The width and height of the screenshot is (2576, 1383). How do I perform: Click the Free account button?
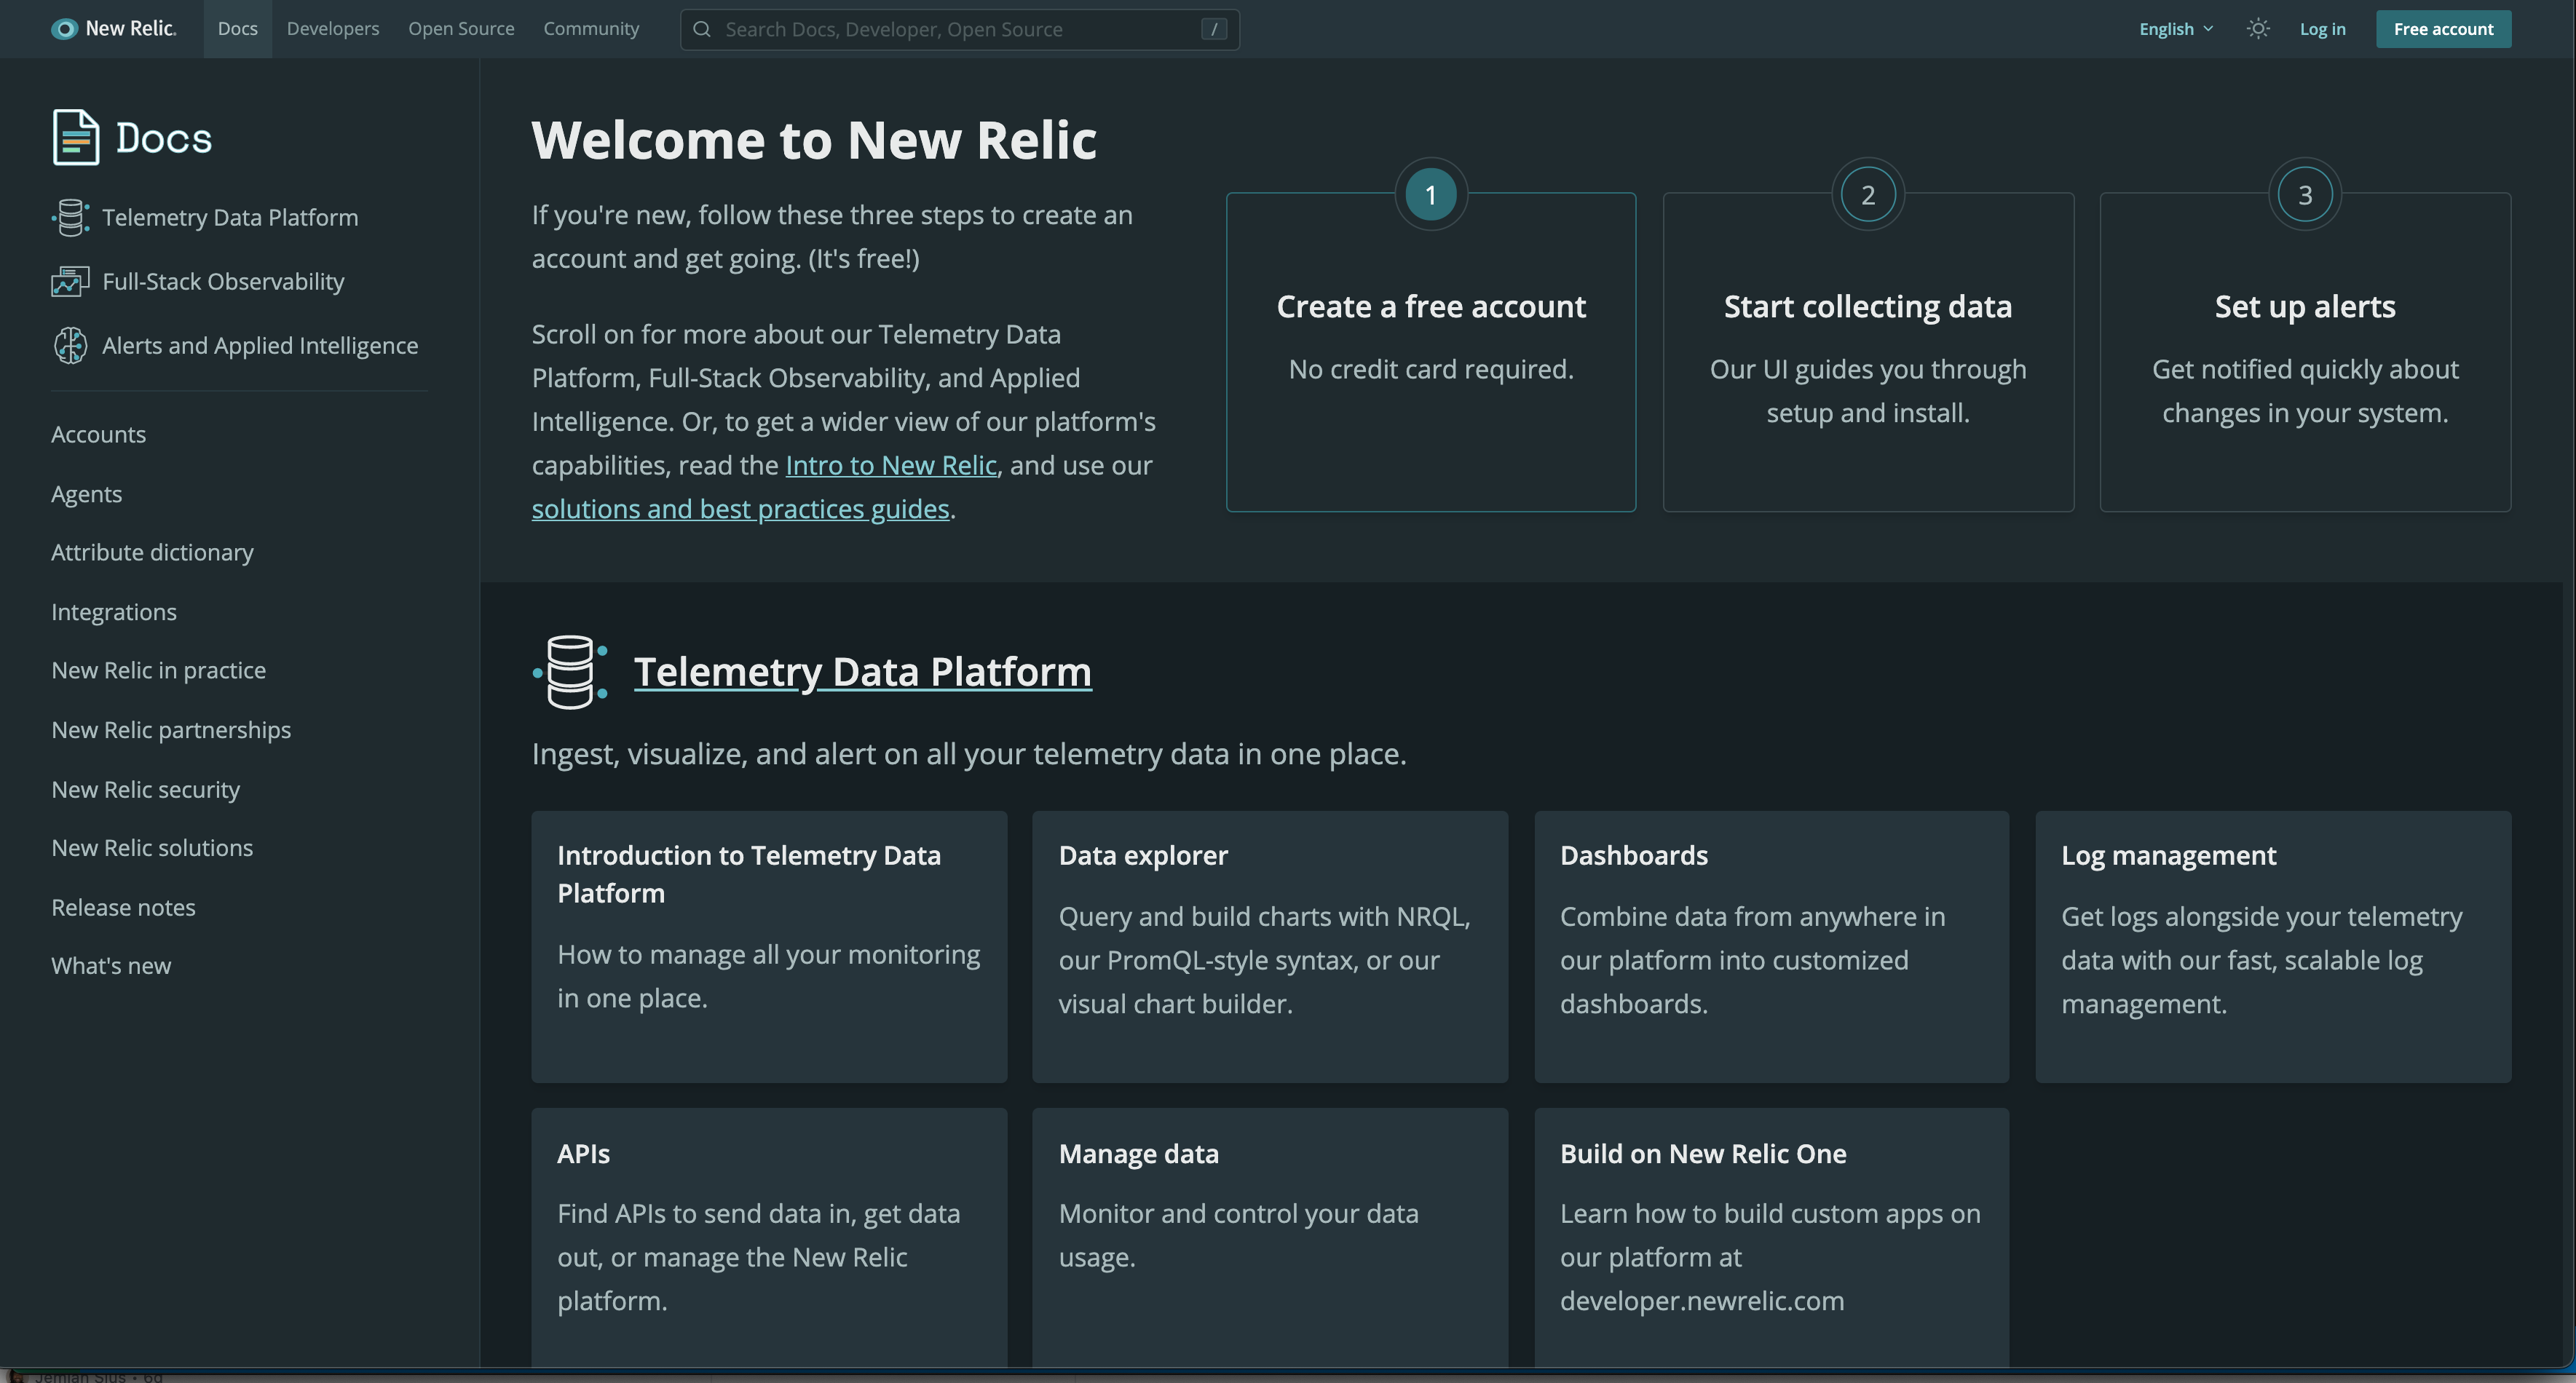tap(2442, 29)
